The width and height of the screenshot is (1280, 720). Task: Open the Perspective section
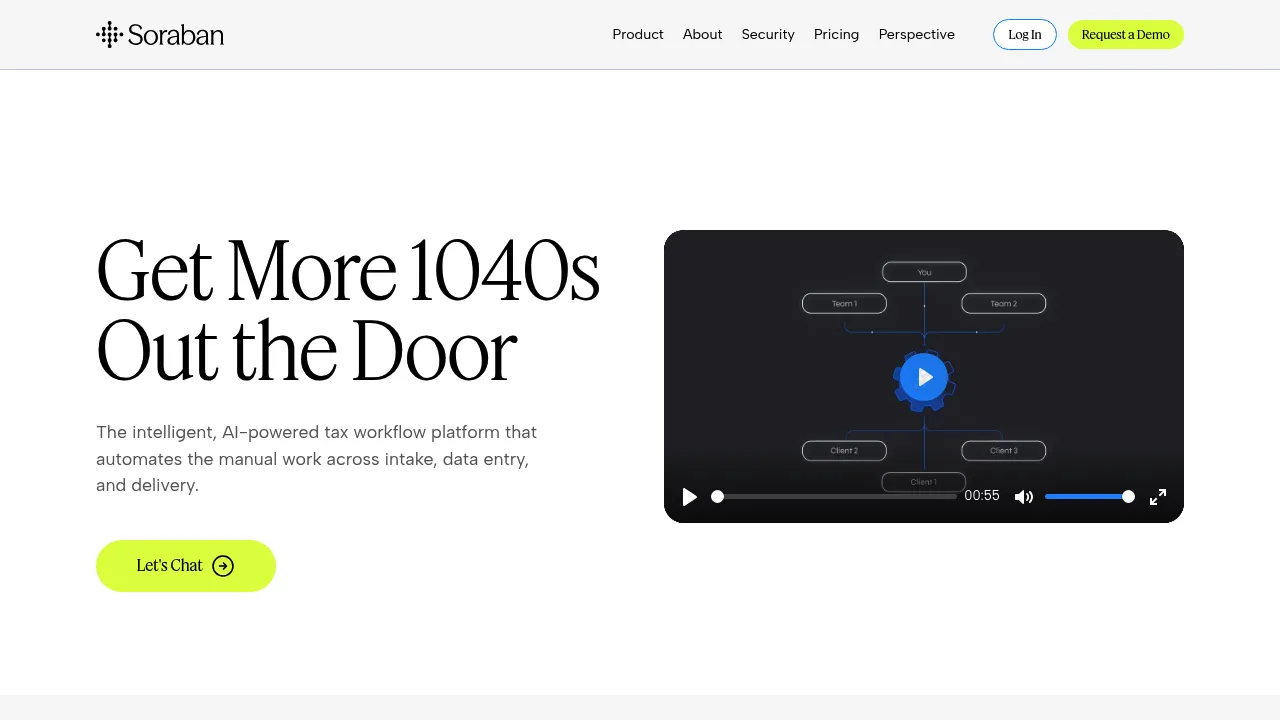pyautogui.click(x=917, y=35)
